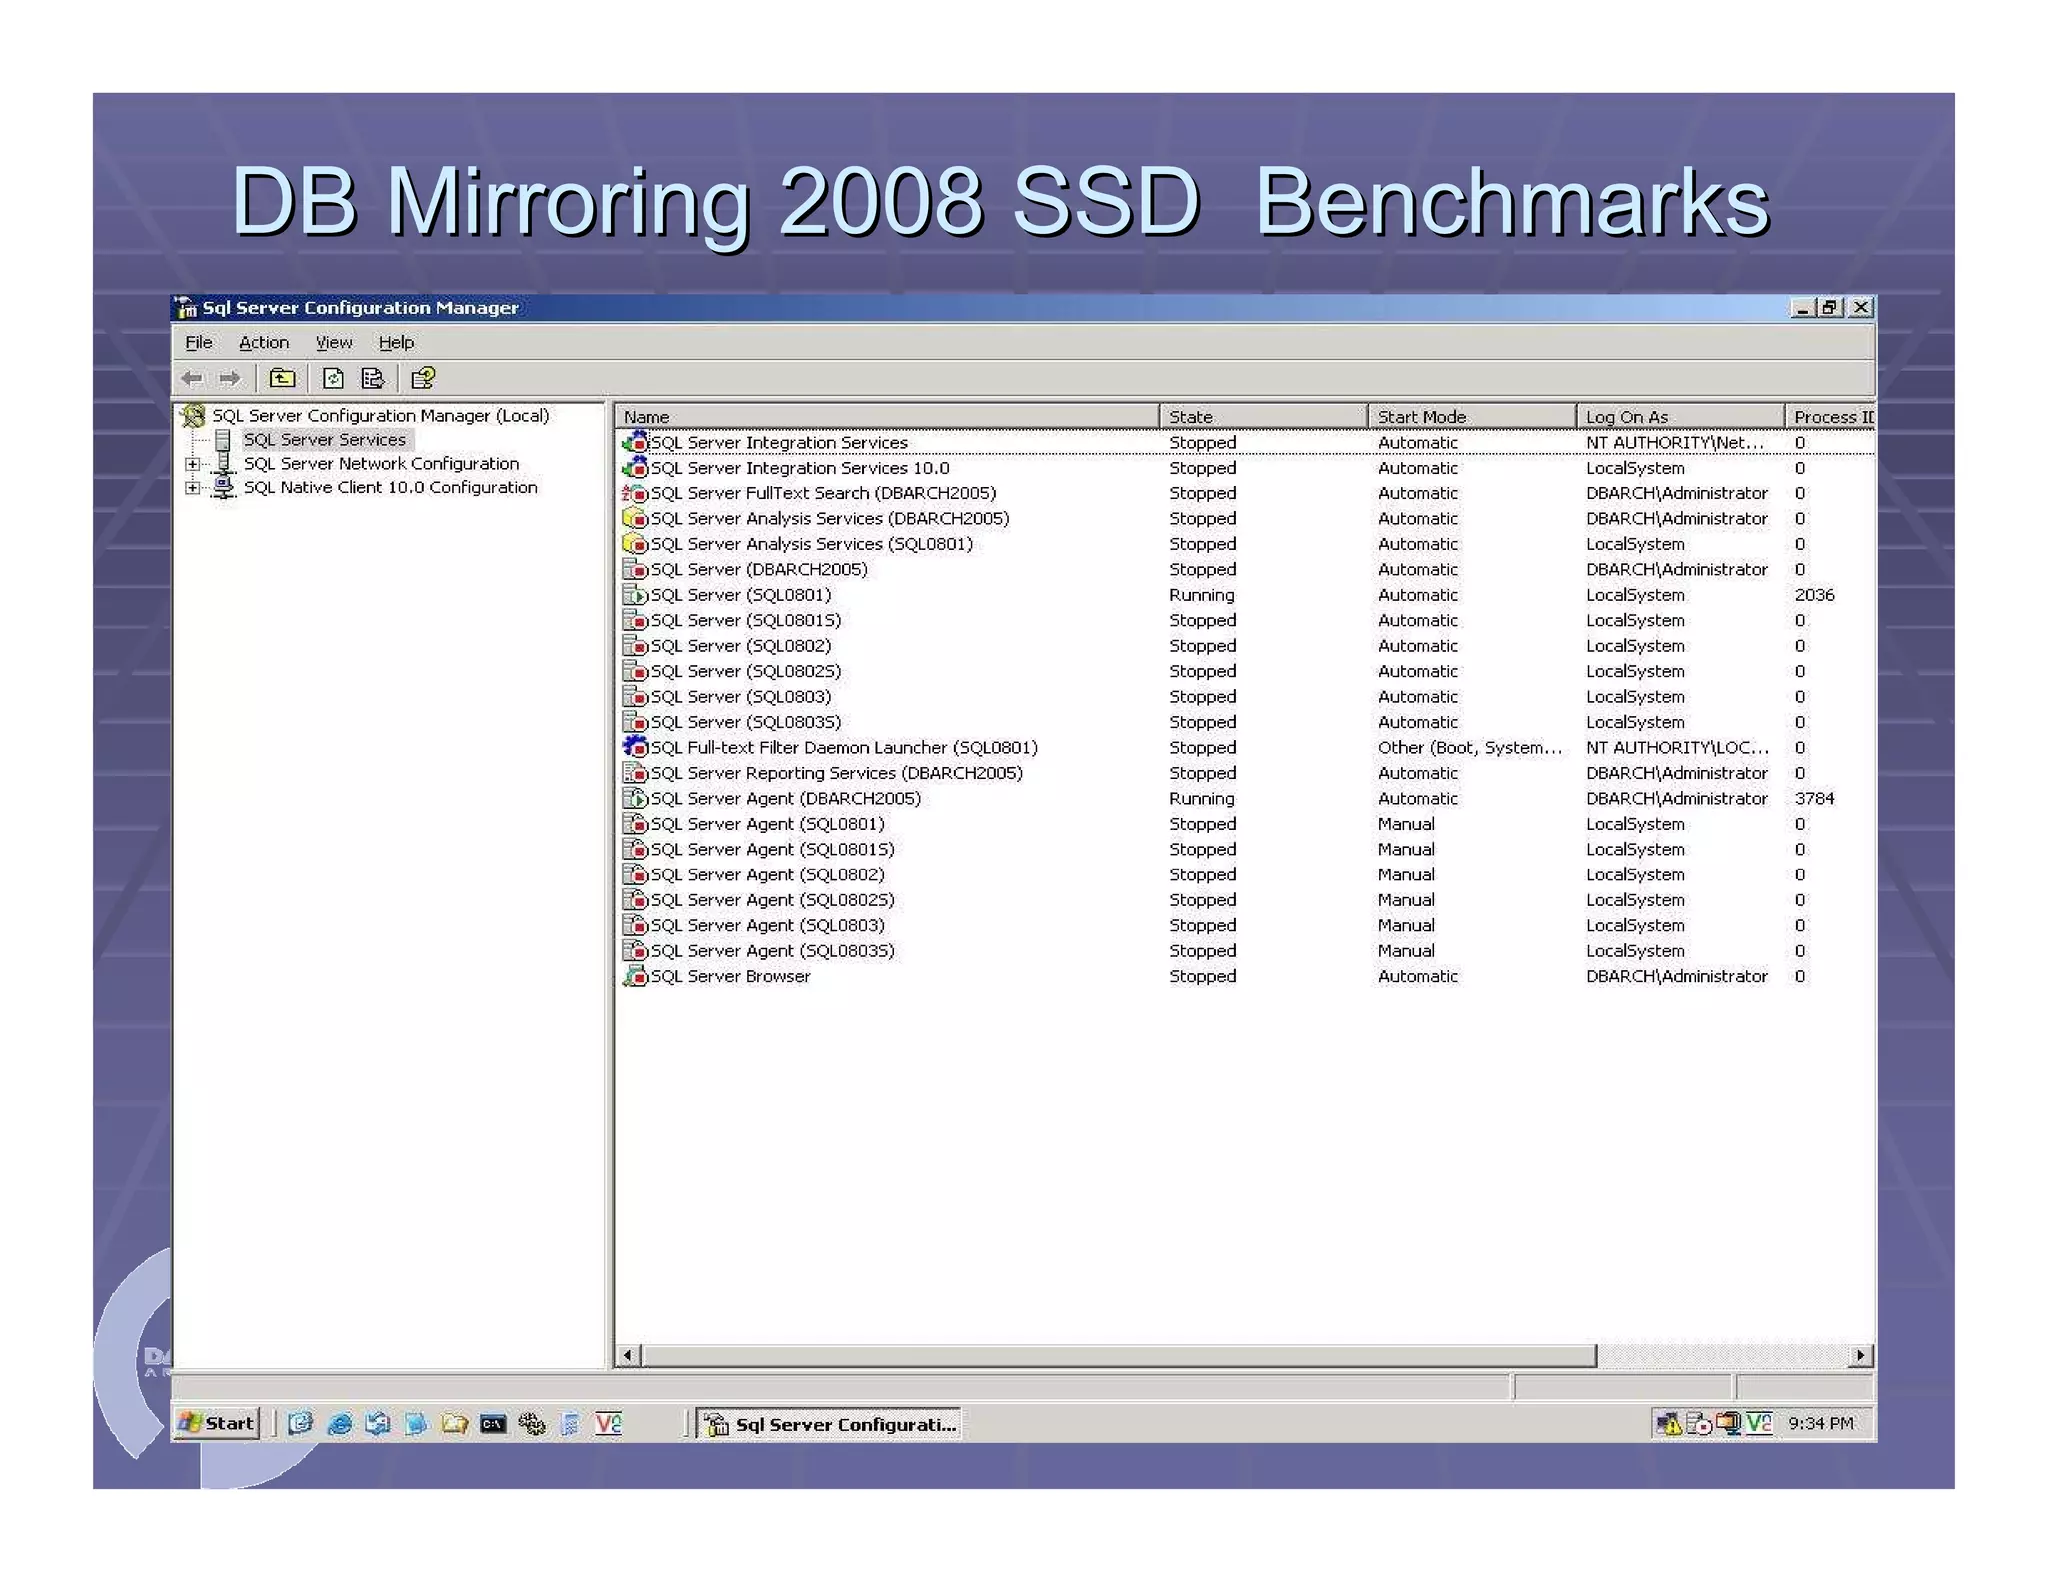Sort by the Log On As column header

click(1681, 416)
